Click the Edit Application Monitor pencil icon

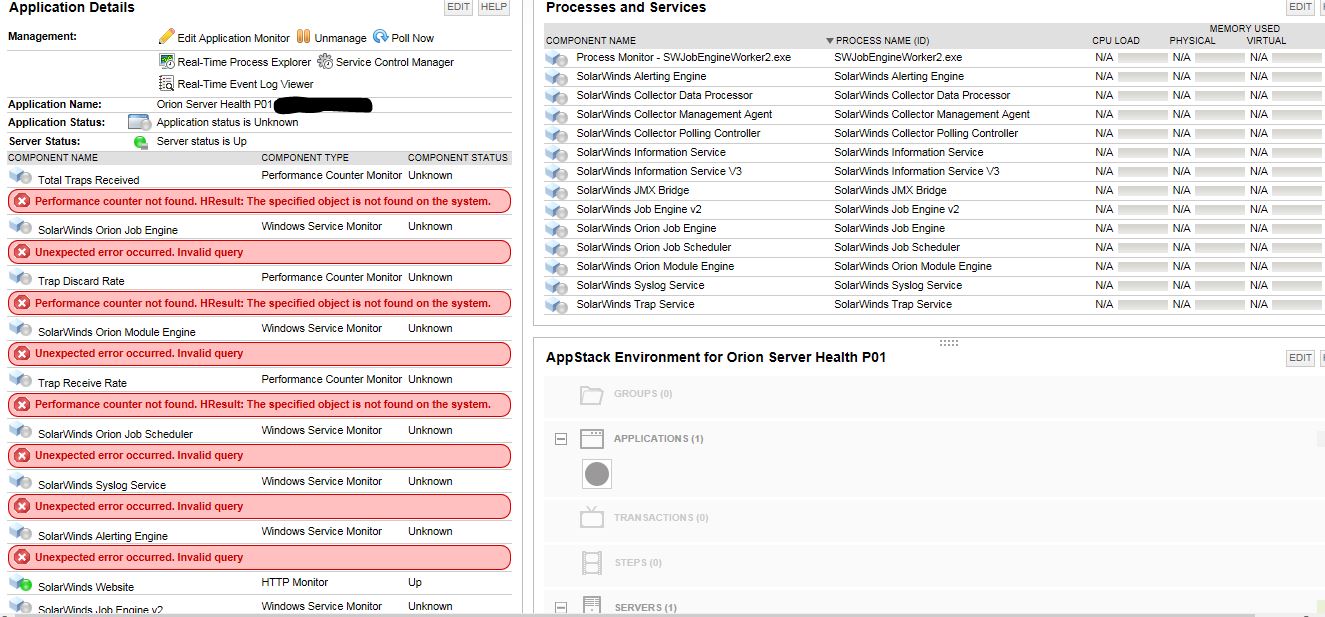[167, 37]
